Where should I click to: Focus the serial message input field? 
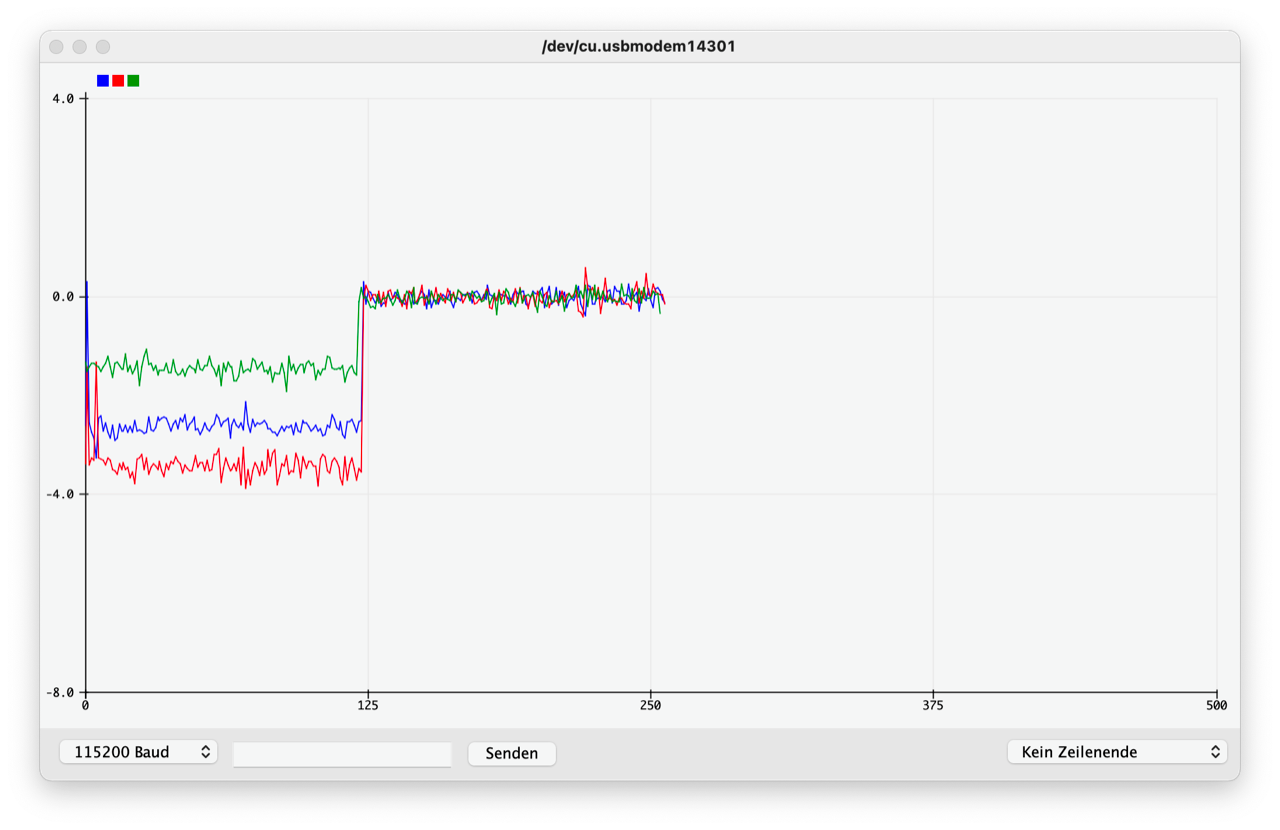pos(342,754)
